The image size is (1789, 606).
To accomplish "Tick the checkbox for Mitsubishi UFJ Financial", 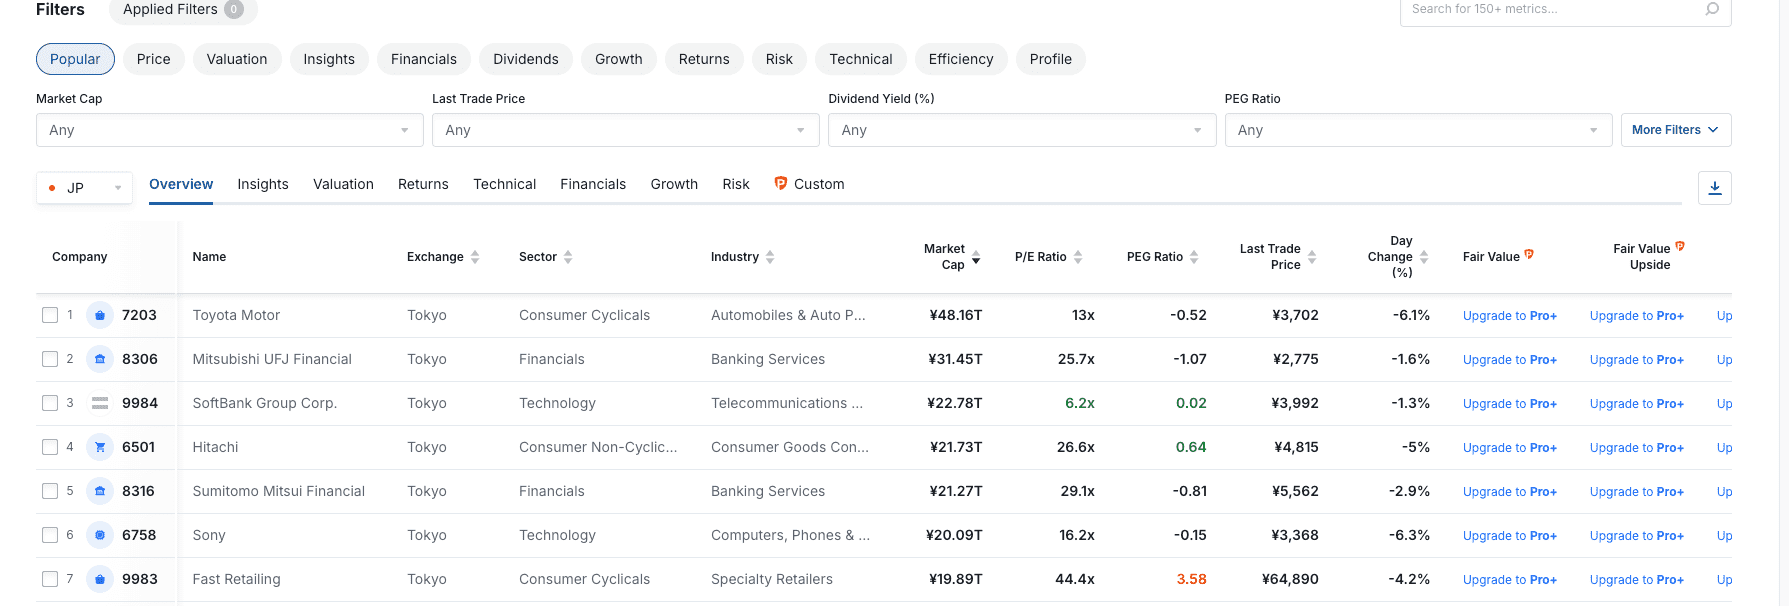I will [x=50, y=359].
